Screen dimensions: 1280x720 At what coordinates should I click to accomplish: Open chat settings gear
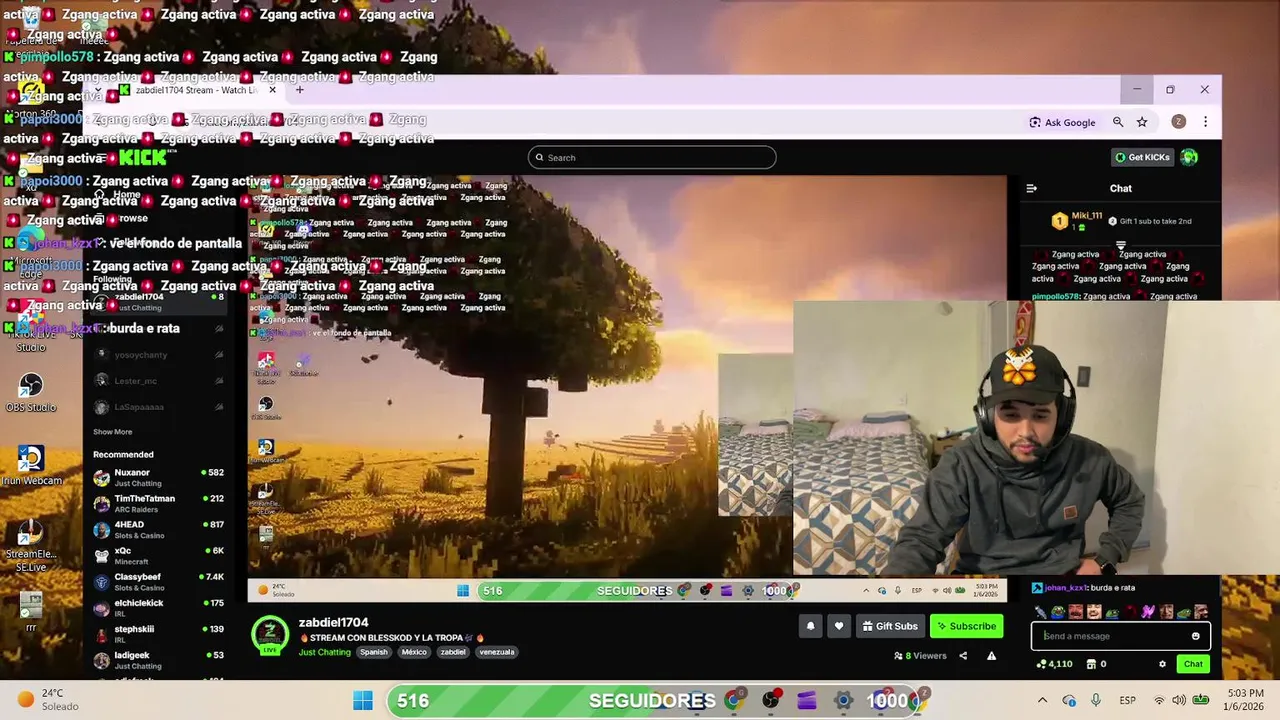(x=1162, y=664)
